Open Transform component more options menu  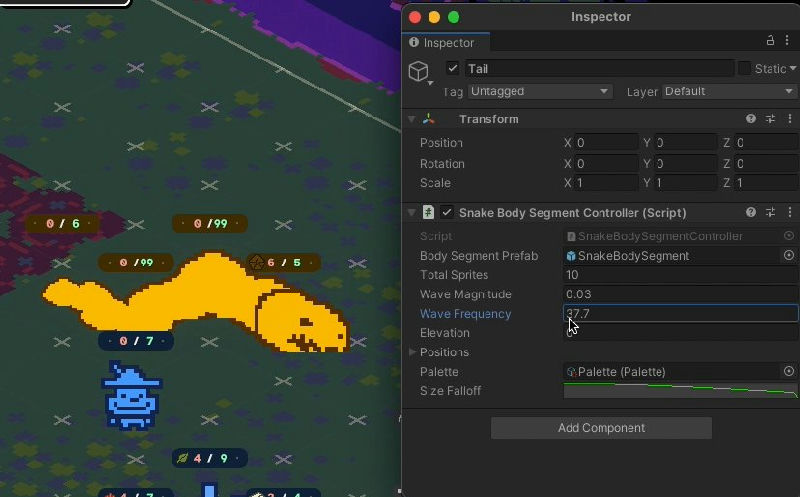click(790, 119)
